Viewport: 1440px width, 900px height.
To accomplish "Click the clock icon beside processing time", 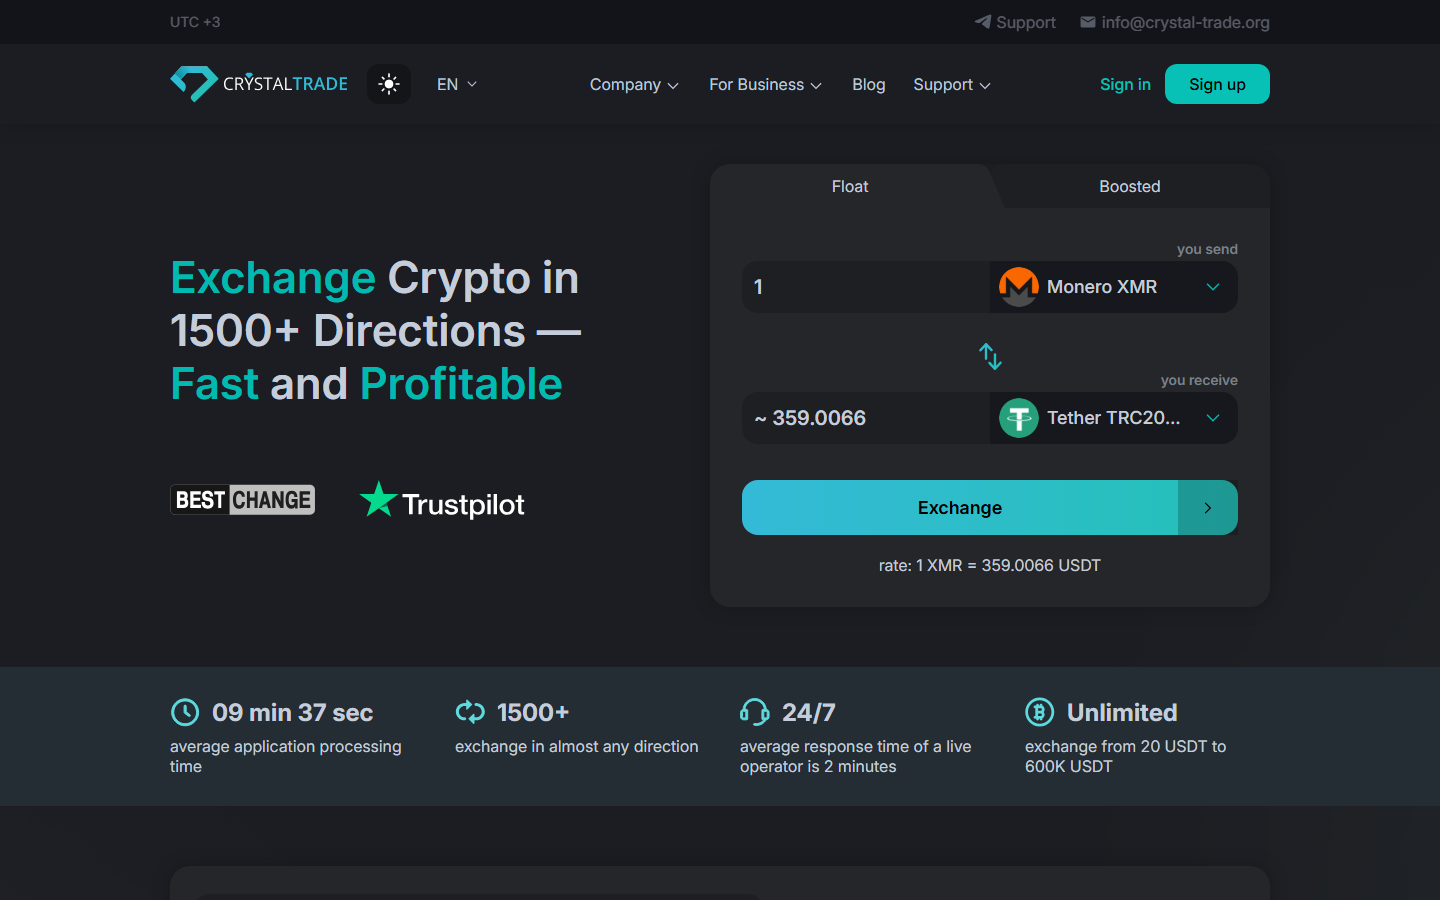I will (185, 712).
